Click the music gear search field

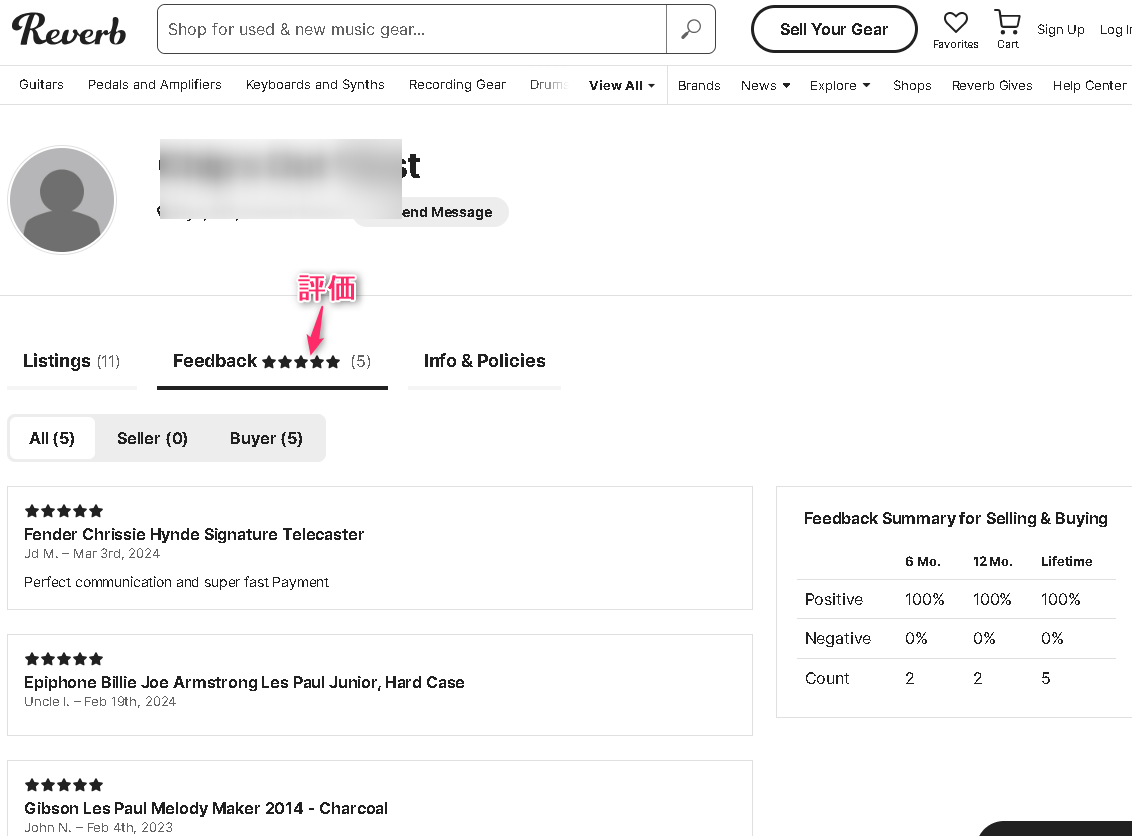(x=411, y=29)
